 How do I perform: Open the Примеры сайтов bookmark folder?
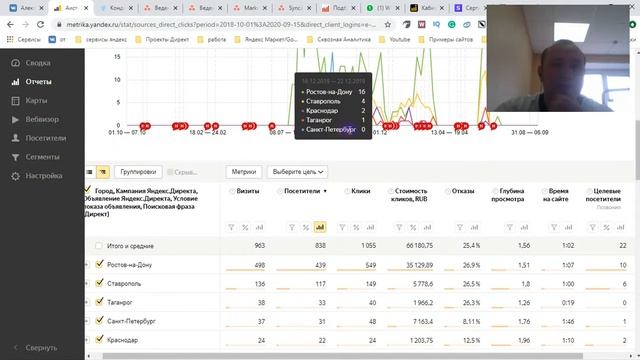pos(446,40)
